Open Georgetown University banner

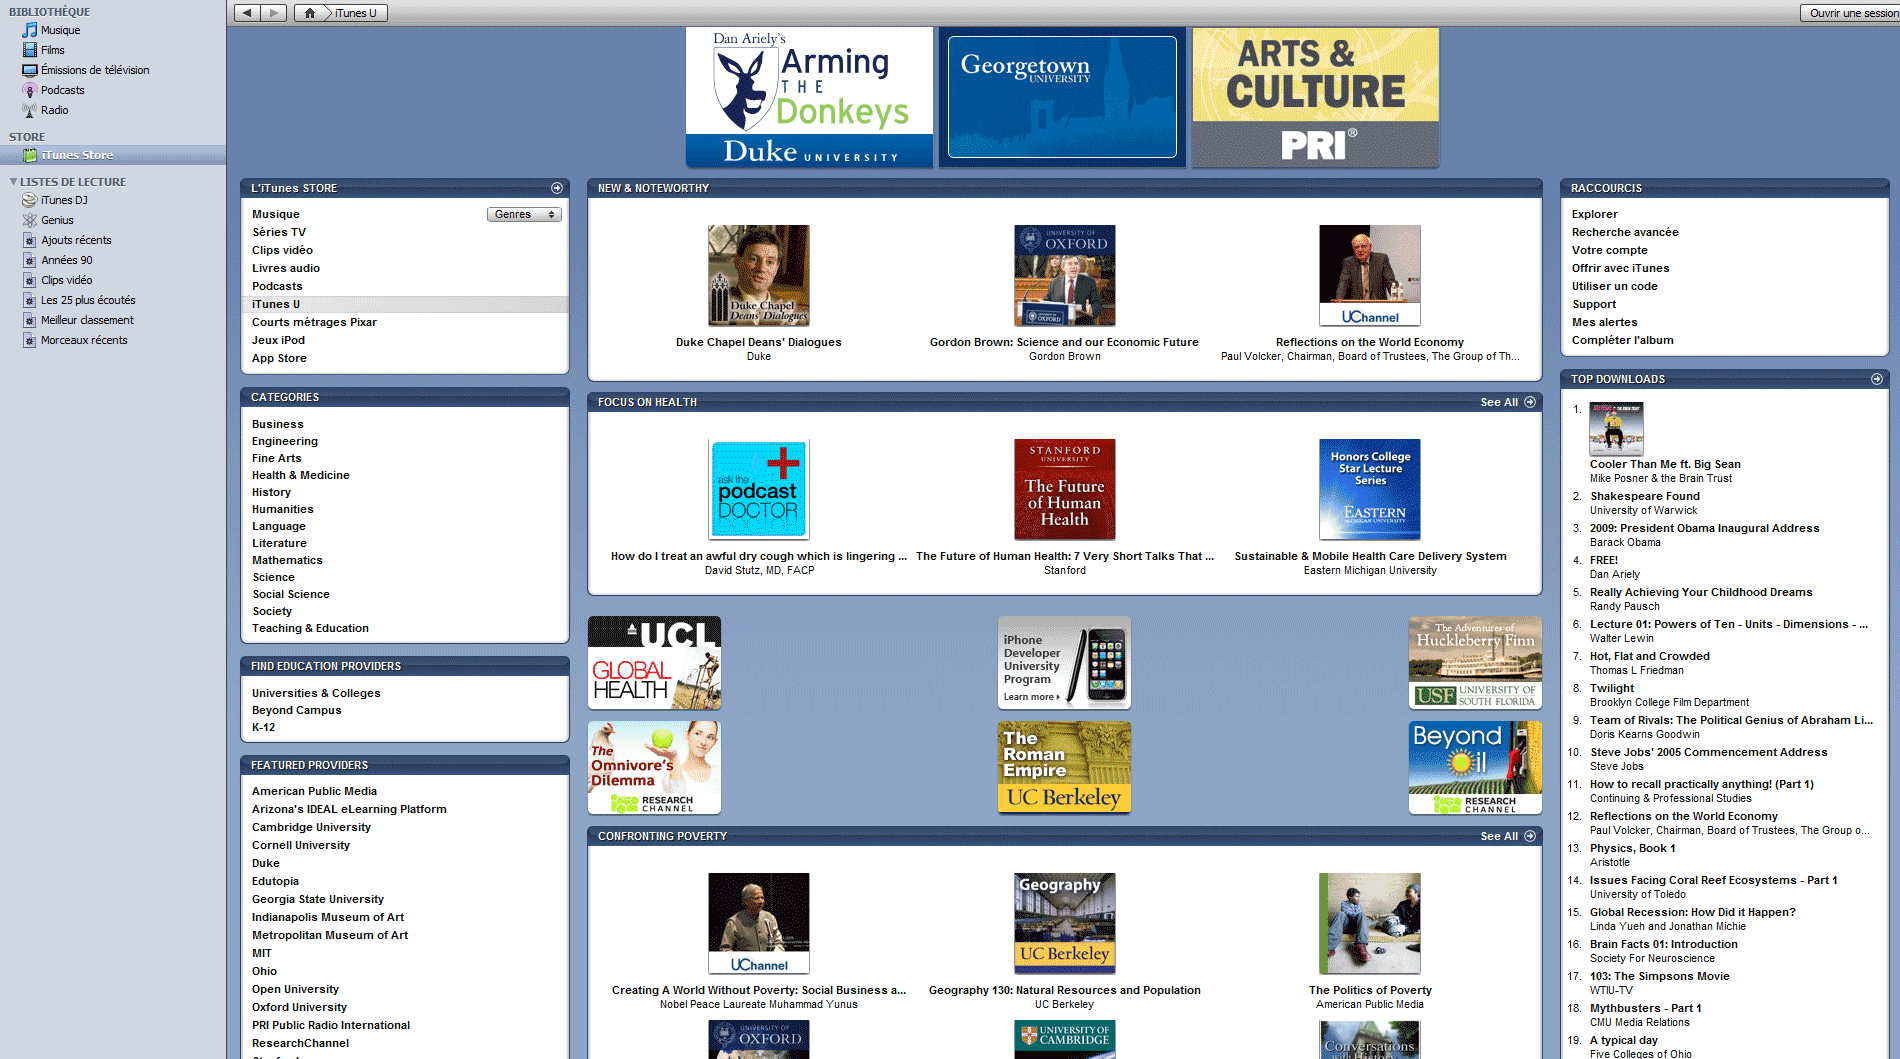[x=1062, y=97]
